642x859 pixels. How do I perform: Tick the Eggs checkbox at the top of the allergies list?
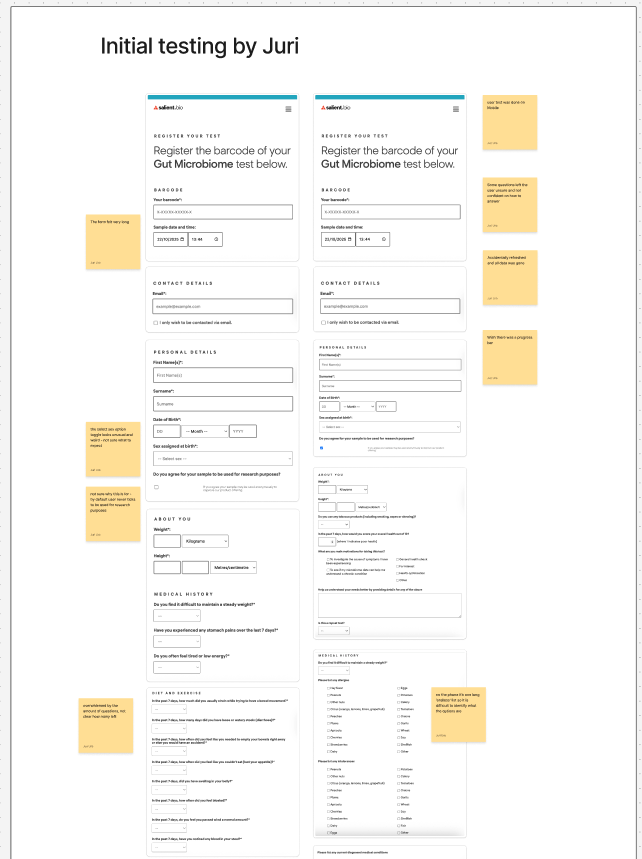point(399,688)
